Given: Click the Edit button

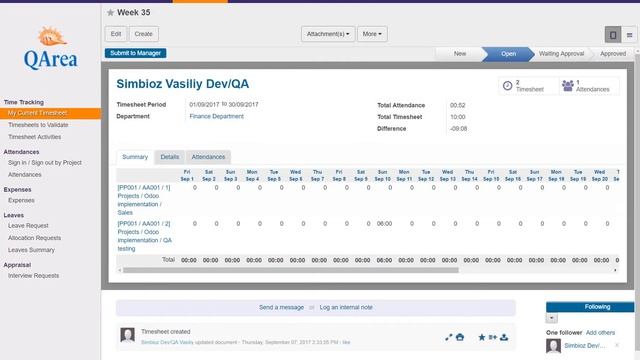Looking at the screenshot, I should (116, 34).
